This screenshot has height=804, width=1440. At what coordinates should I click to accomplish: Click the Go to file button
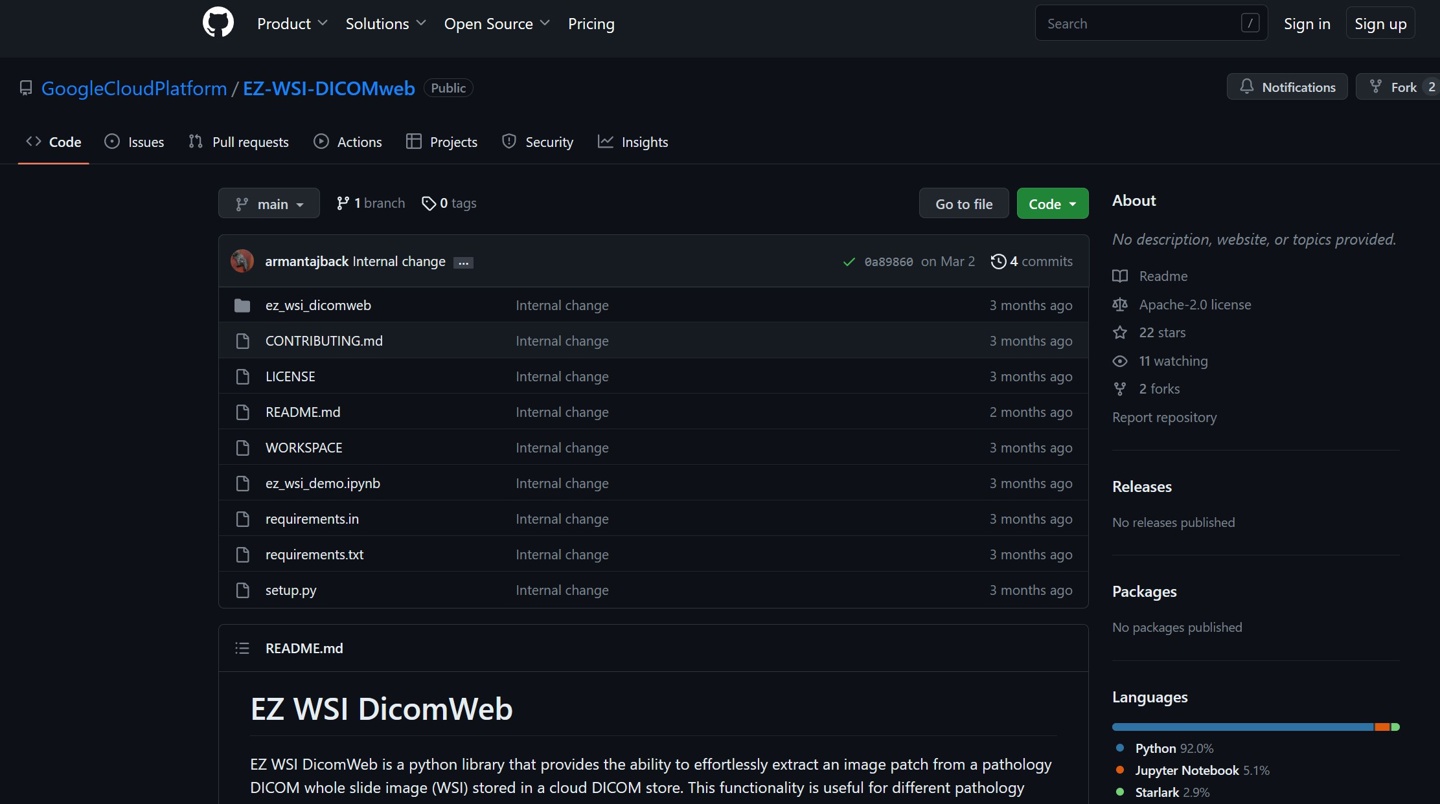(x=964, y=203)
